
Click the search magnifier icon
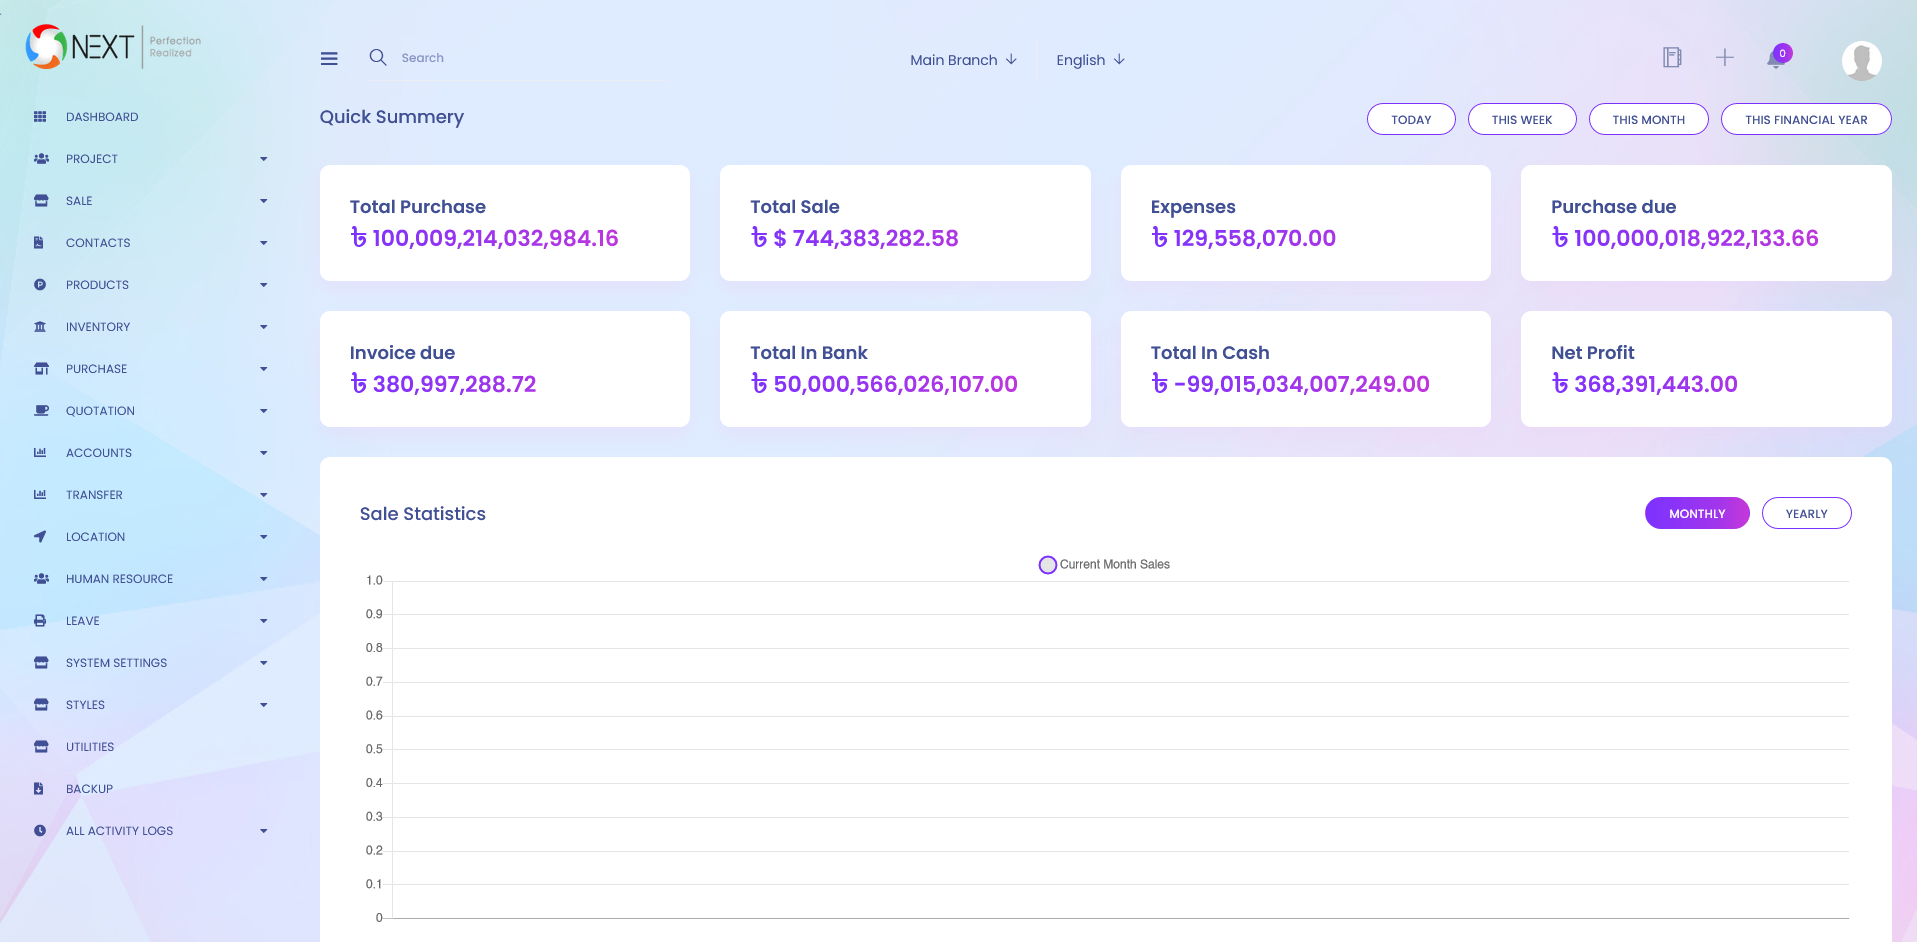(x=377, y=58)
